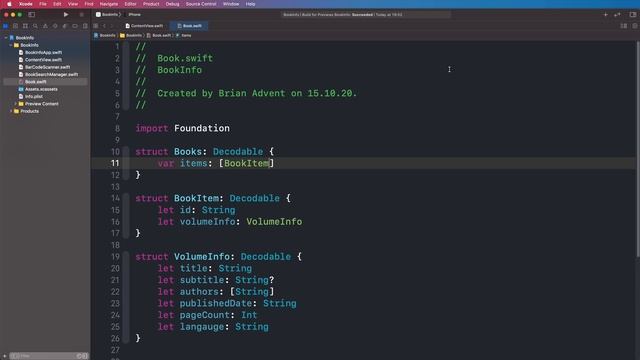Image resolution: width=640 pixels, height=360 pixels.
Task: Click the code review arrows button
Action: click(617, 14)
